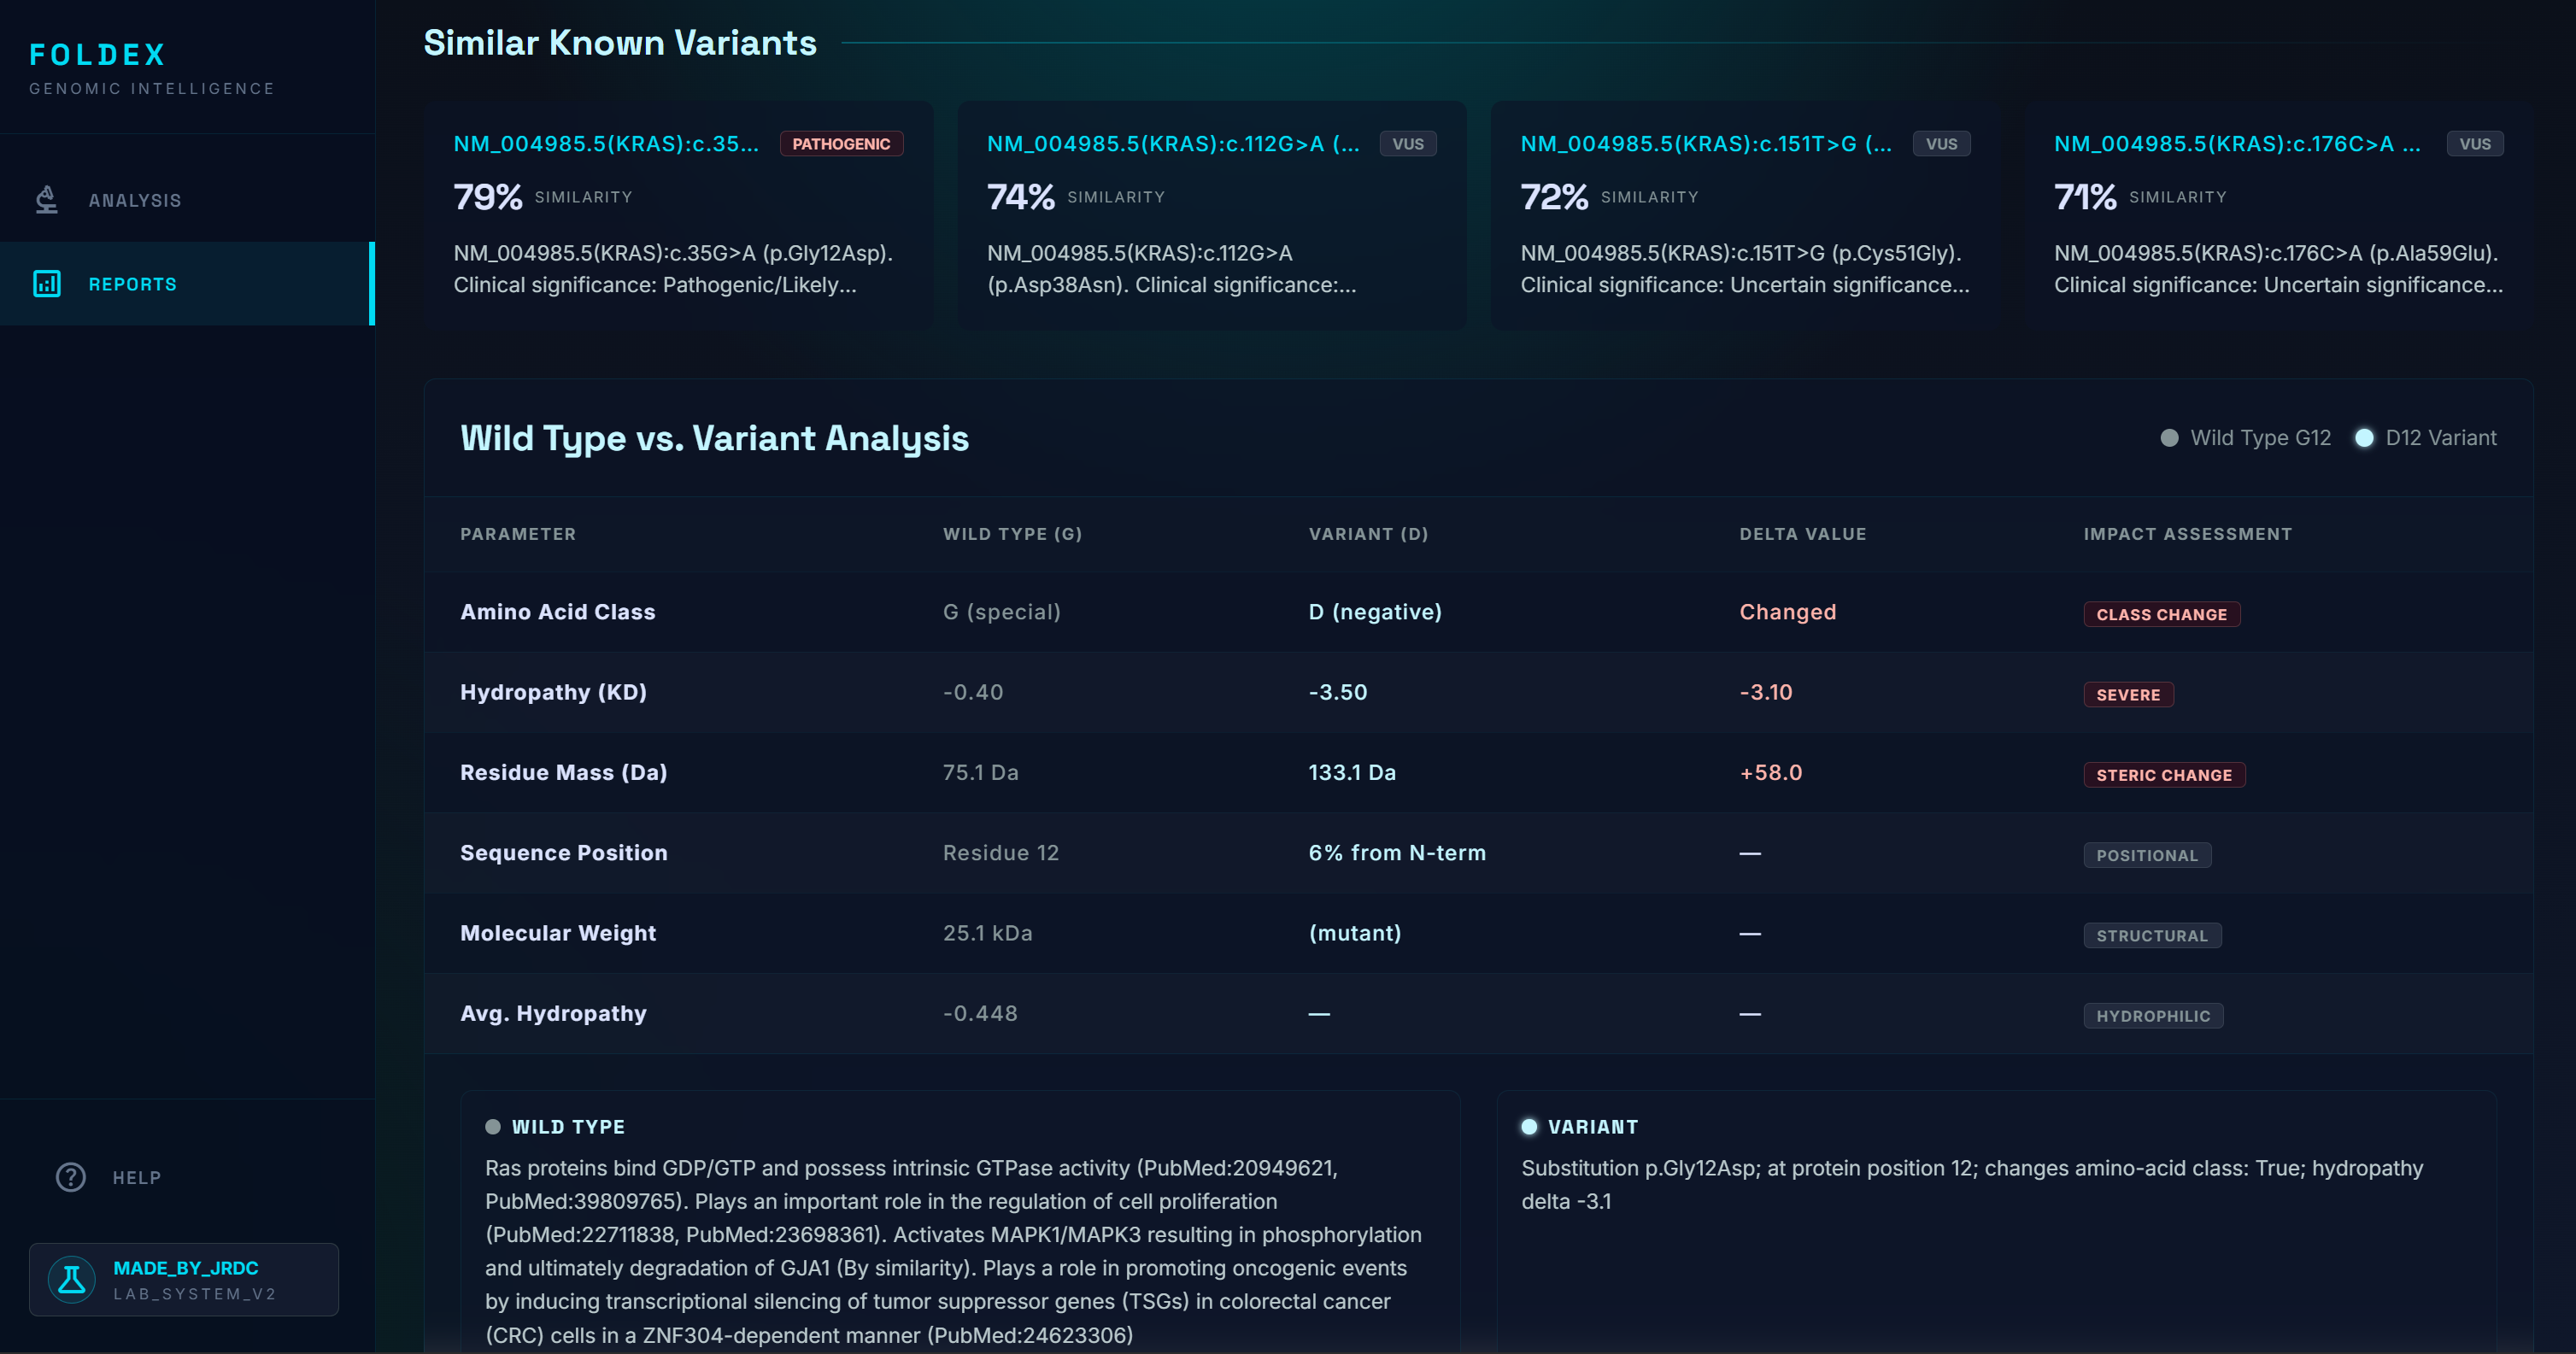Click the MADE_BY_JRDC profile card
Viewport: 2576px width, 1354px height.
click(x=184, y=1279)
